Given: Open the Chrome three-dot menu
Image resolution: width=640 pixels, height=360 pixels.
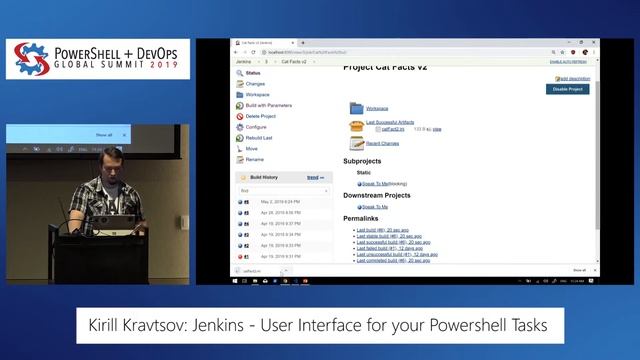Looking at the screenshot, I should (594, 52).
